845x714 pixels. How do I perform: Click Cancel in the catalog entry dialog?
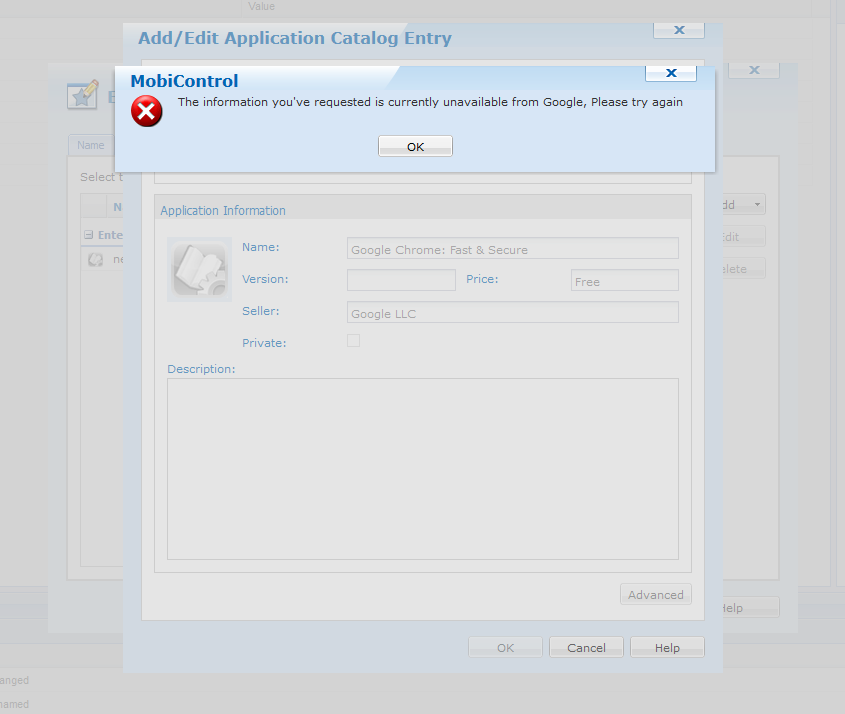[x=586, y=648]
